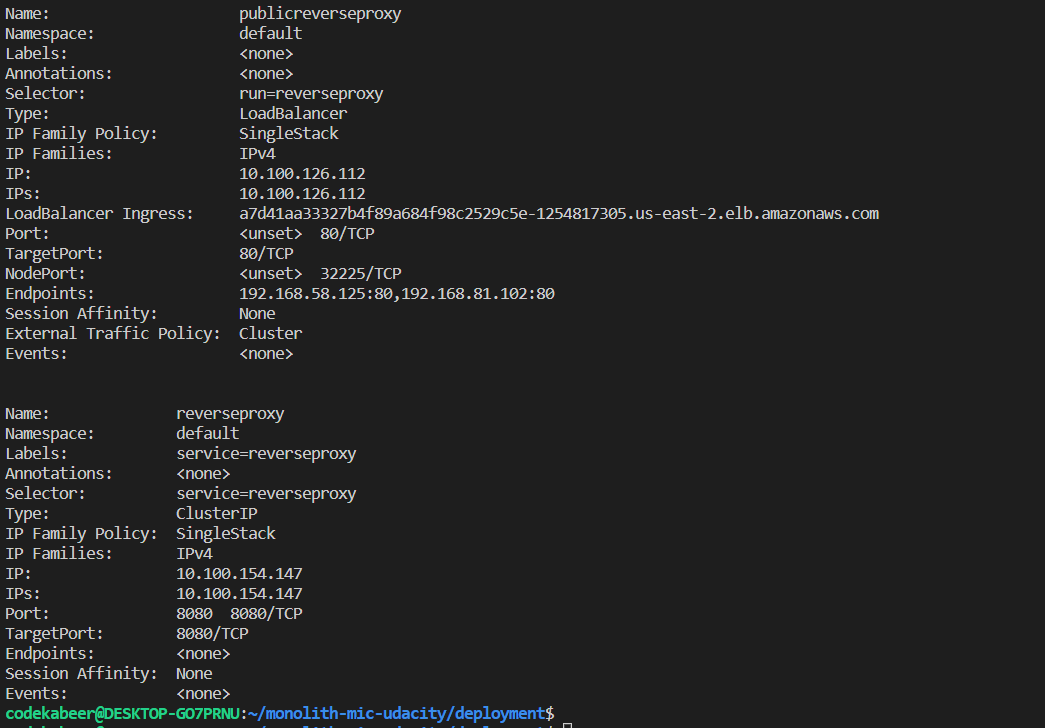1045x728 pixels.
Task: Select the endpoint 192.168.58.125:80
Action: point(312,293)
